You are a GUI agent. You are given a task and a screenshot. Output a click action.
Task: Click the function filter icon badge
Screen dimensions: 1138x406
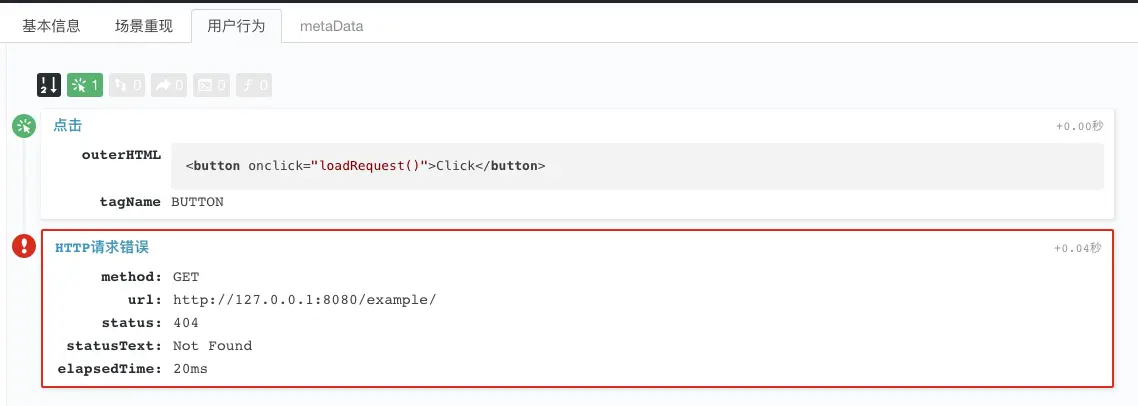coord(254,86)
